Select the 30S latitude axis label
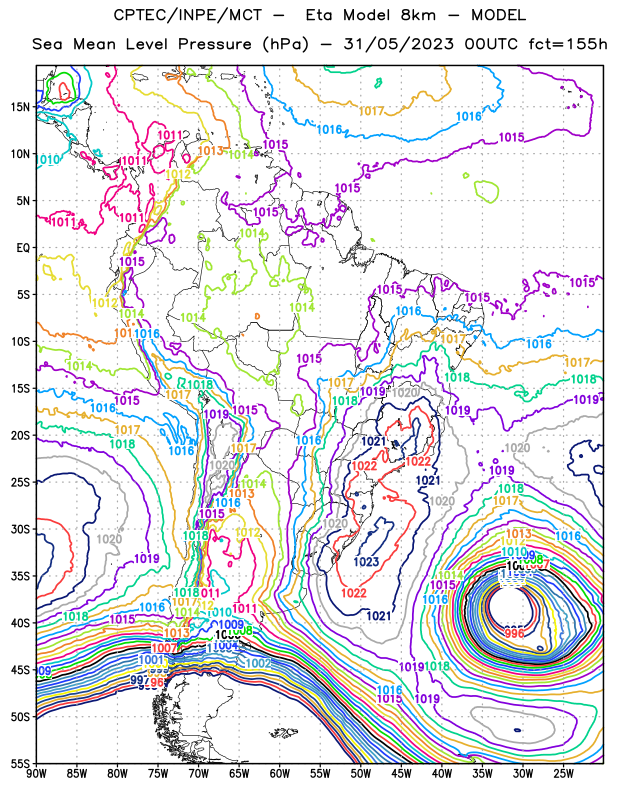 click(20, 529)
